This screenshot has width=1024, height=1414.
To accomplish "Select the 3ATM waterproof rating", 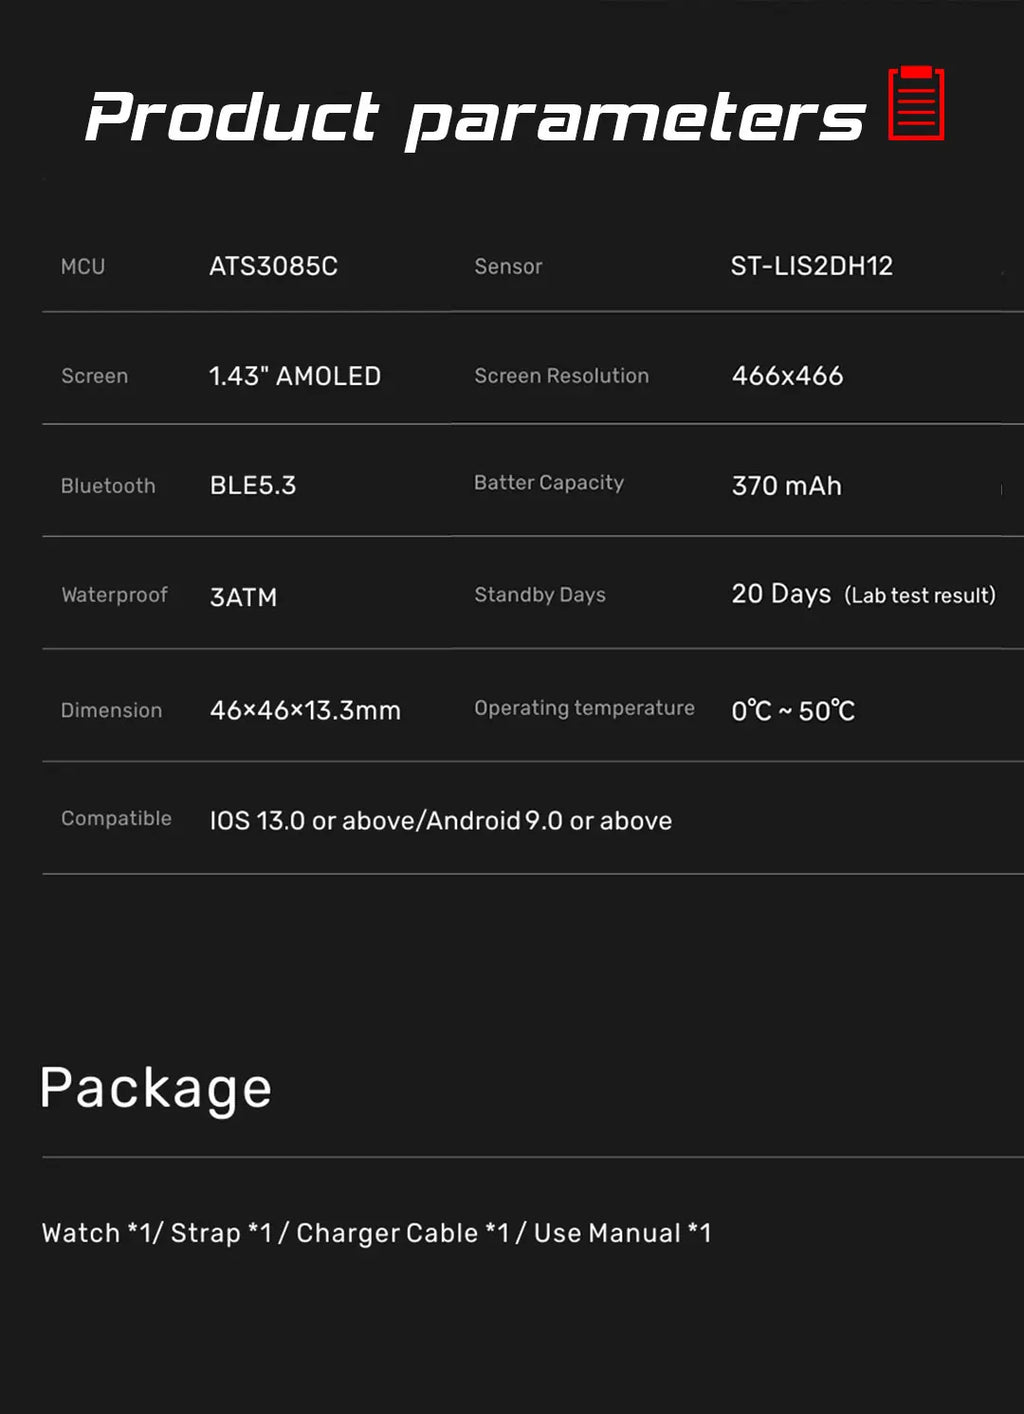I will pos(243,597).
